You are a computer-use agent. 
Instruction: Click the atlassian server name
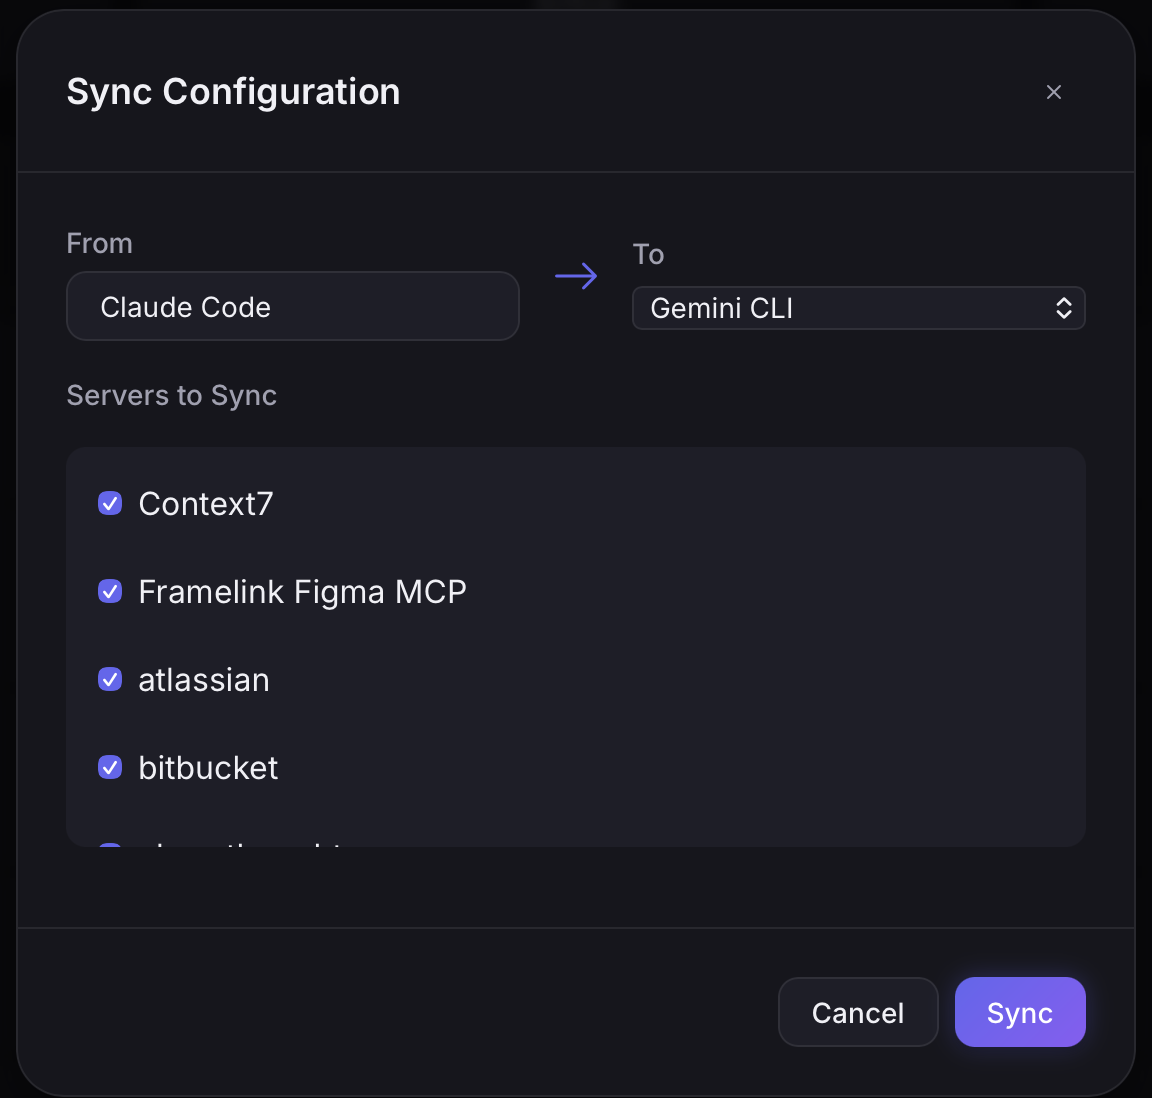coord(204,680)
